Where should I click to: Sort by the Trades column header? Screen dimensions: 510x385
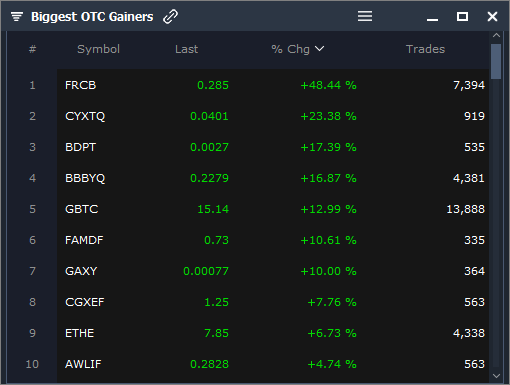pos(425,49)
